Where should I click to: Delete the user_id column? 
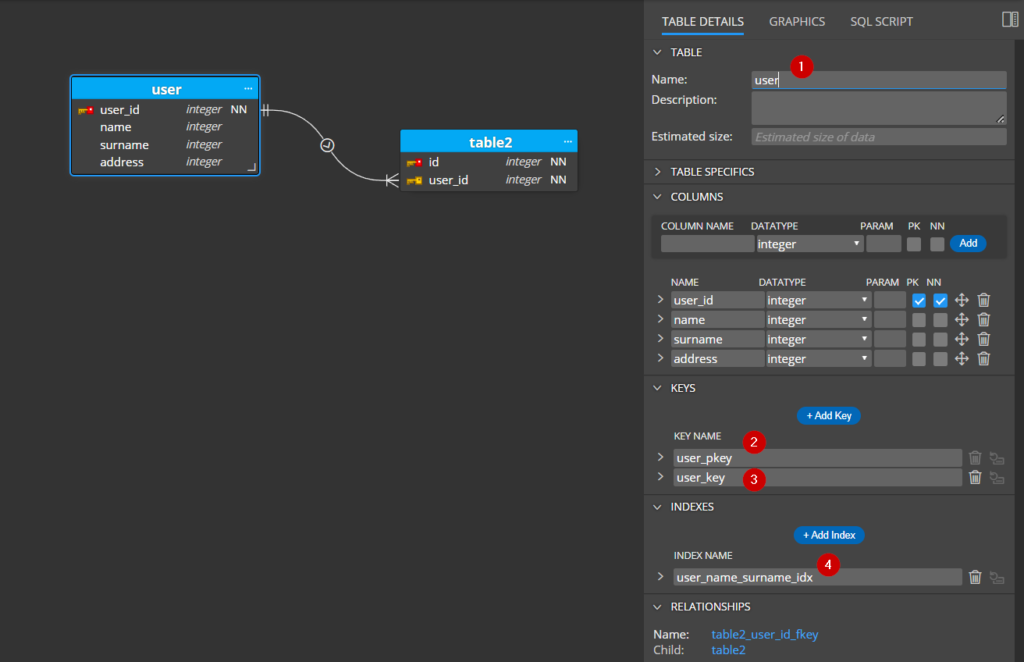pyautogui.click(x=984, y=300)
